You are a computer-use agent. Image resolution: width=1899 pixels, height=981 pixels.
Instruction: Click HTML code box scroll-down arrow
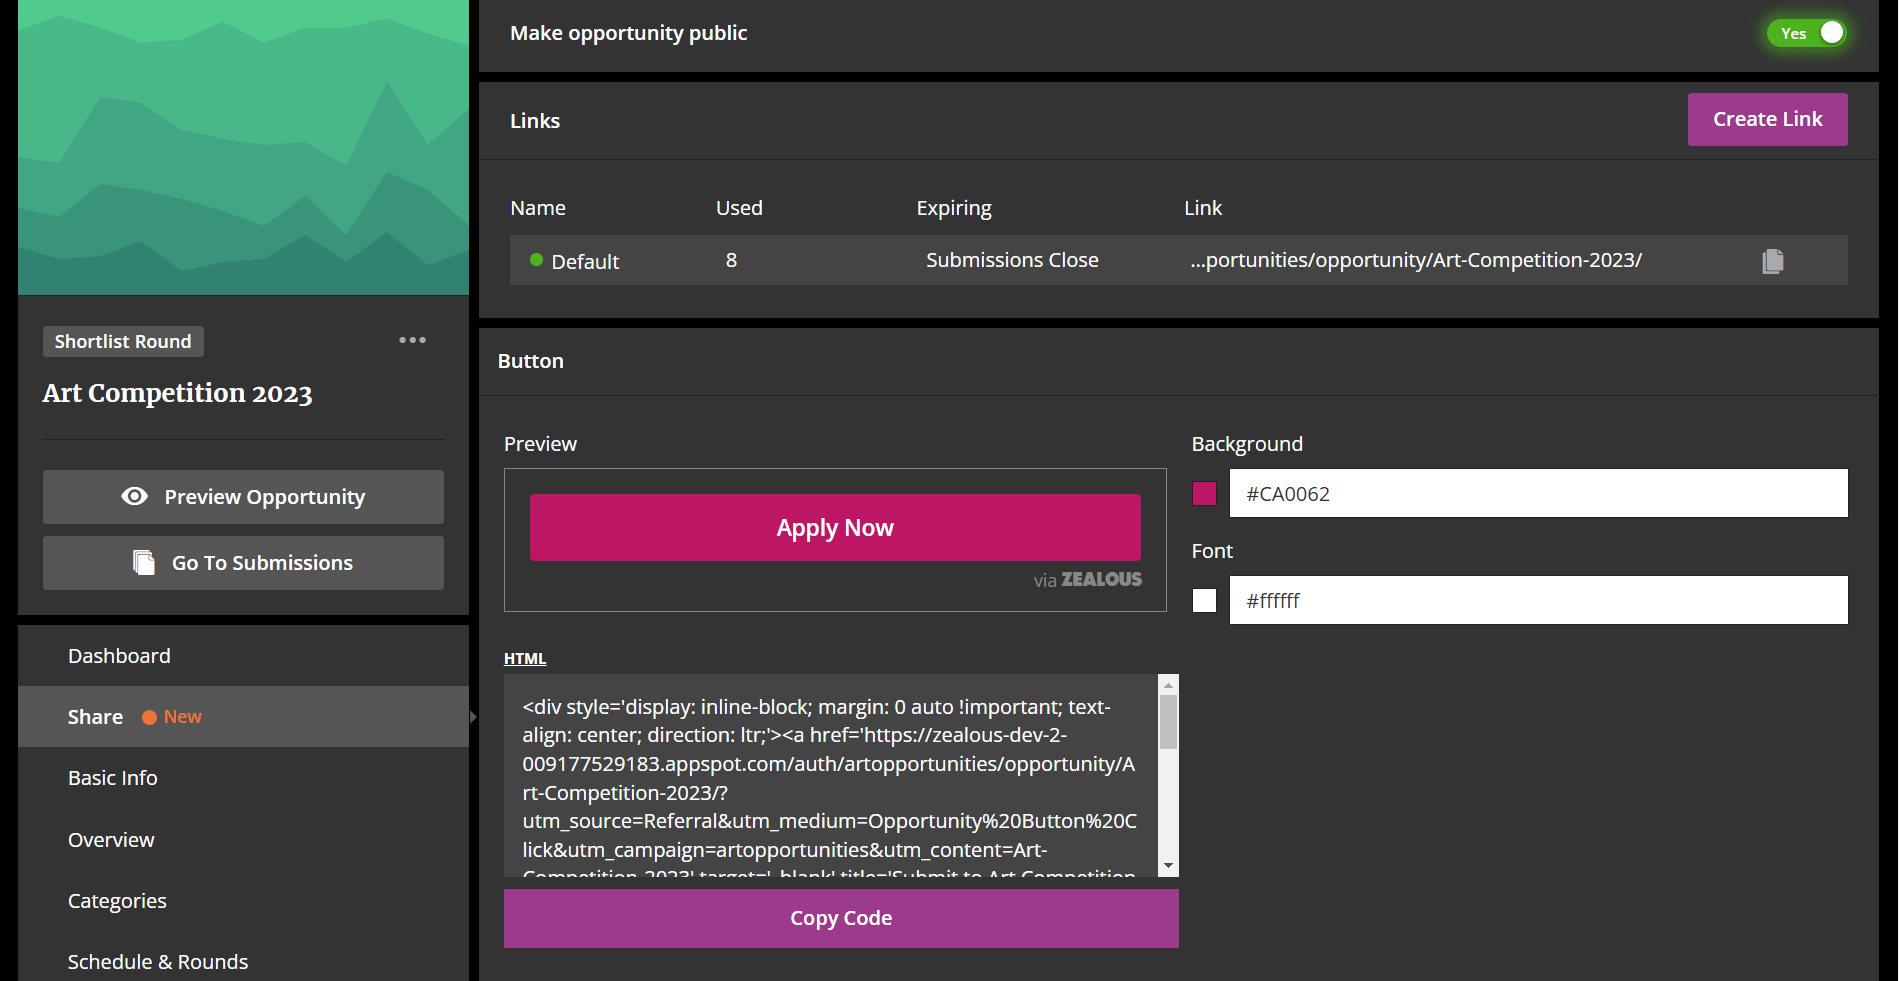[1168, 866]
